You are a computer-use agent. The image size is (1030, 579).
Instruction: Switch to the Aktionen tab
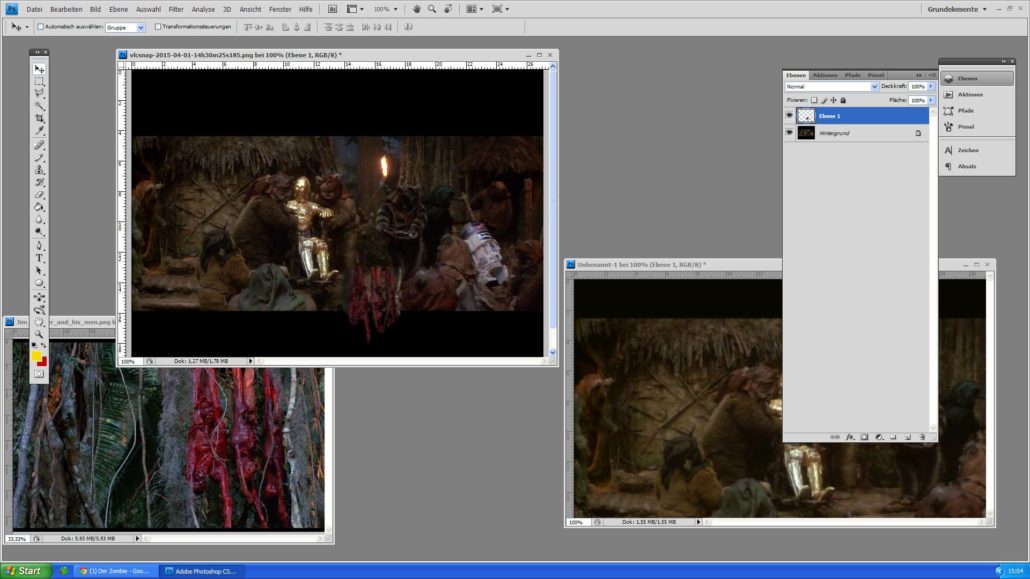coord(825,76)
